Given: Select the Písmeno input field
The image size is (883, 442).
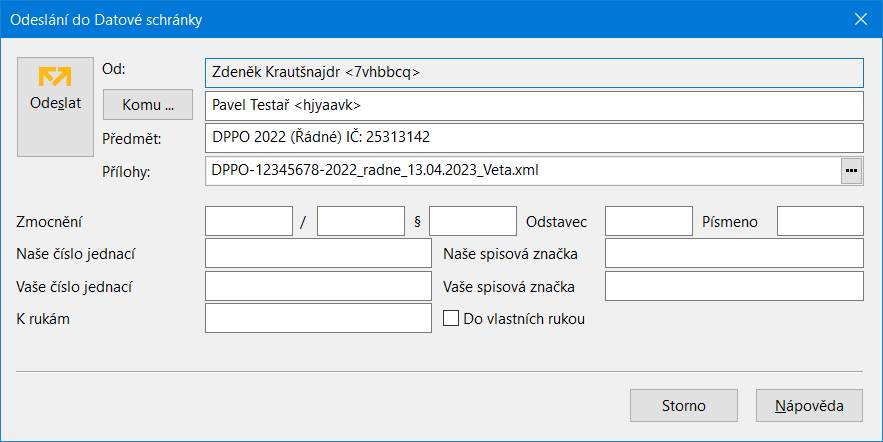Looking at the screenshot, I should coord(820,221).
